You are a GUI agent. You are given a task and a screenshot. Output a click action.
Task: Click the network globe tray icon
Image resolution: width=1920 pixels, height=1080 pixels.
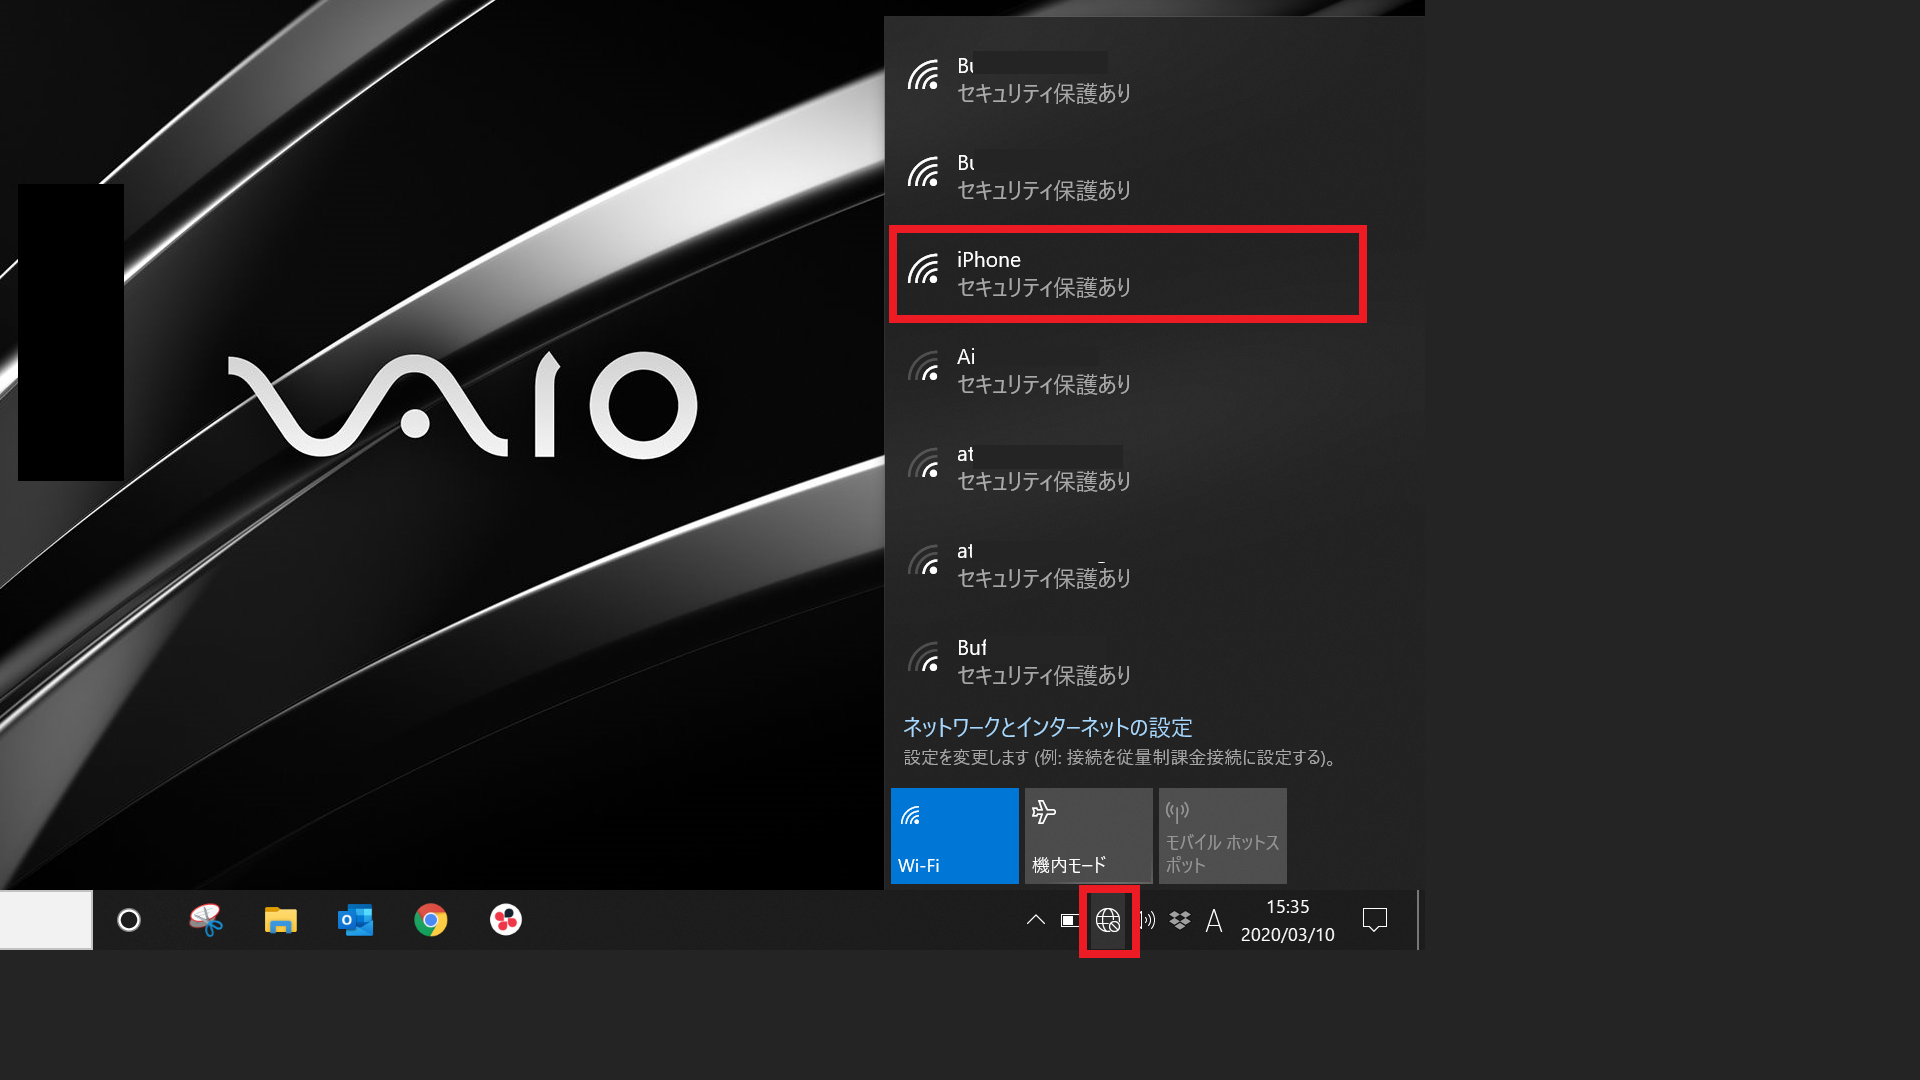pyautogui.click(x=1108, y=920)
